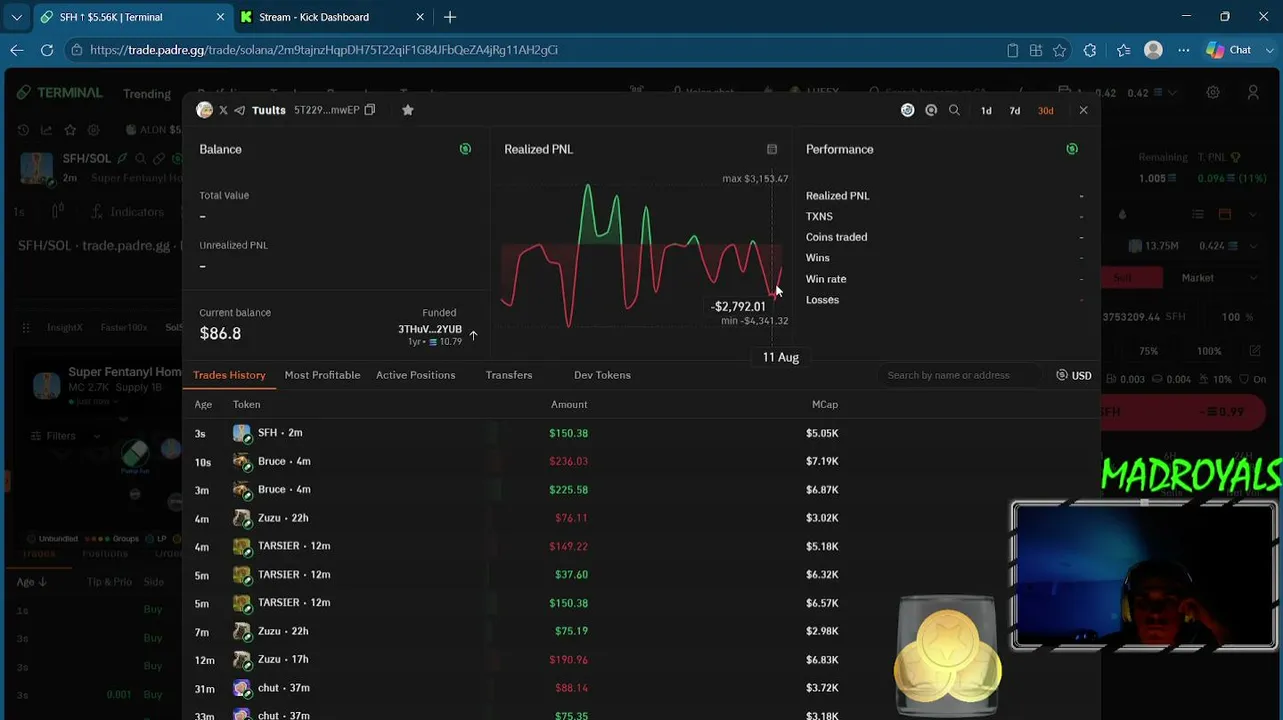This screenshot has height=720, width=1283.
Task: Open Terminal settings gear icon
Action: (1213, 92)
